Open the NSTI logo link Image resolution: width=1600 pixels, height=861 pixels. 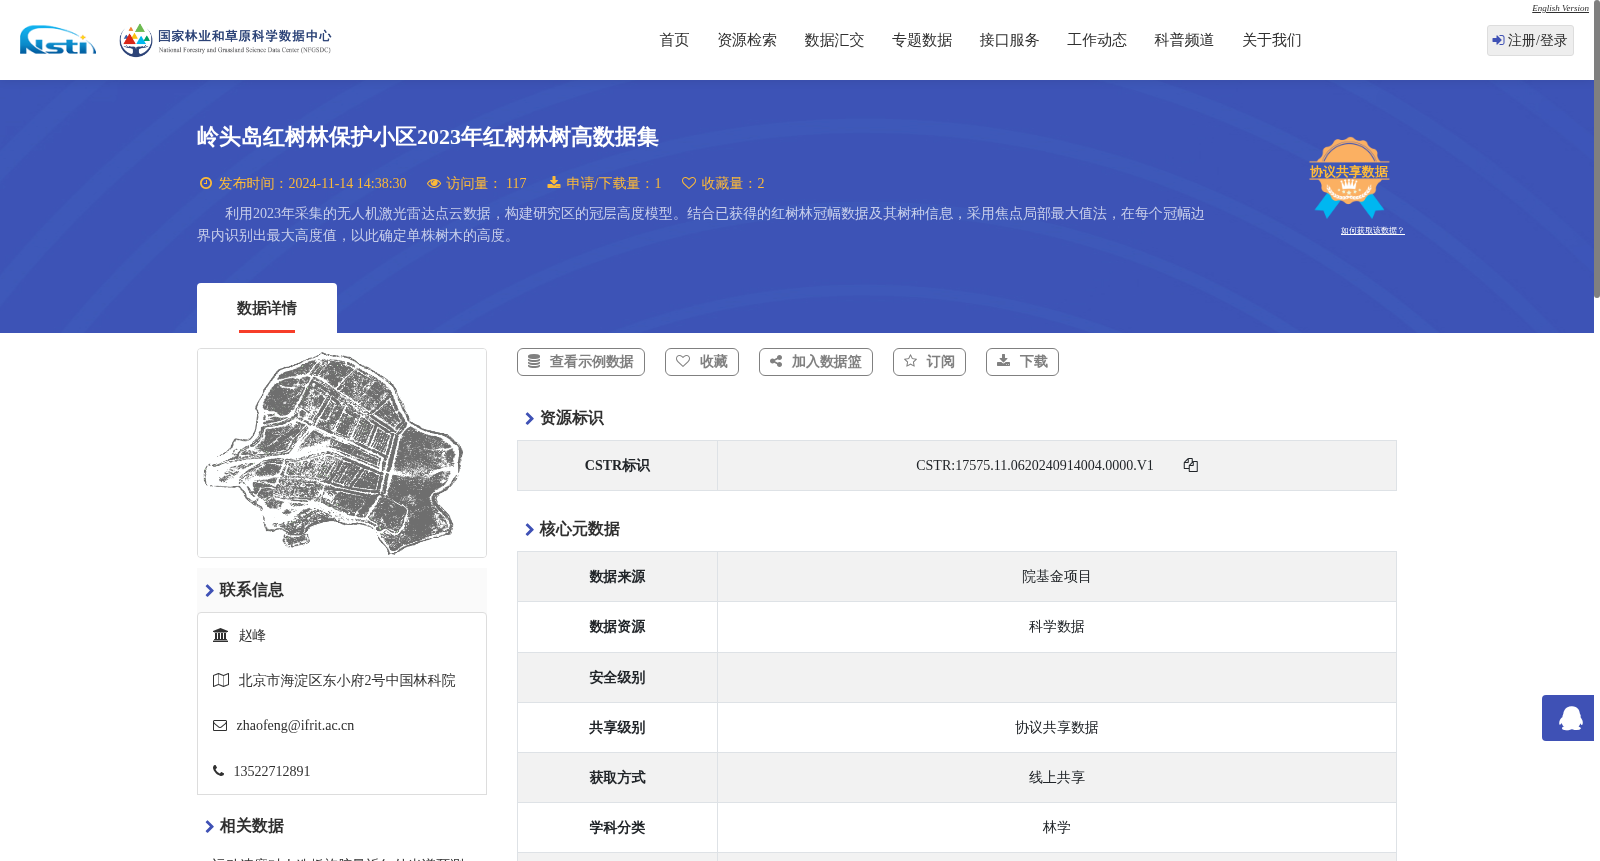coord(58,40)
